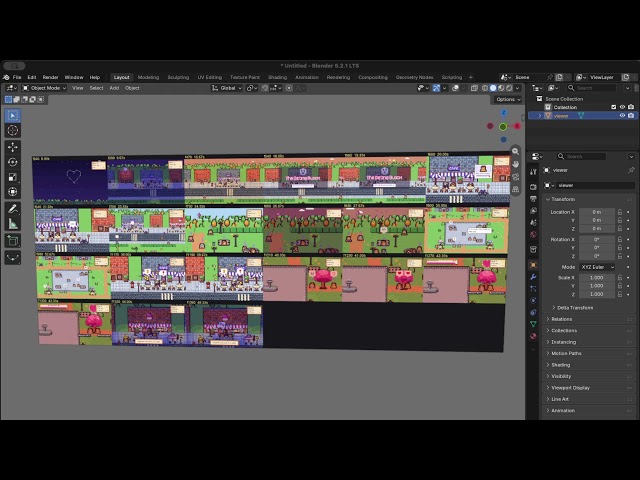This screenshot has height=480, width=640.
Task: Open the Material properties tab
Action: tap(533, 336)
